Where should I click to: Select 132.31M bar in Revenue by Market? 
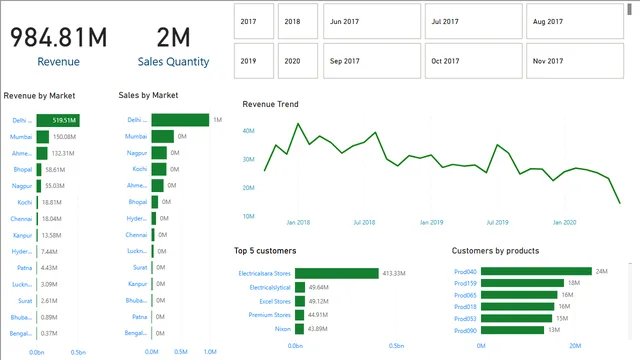42,153
